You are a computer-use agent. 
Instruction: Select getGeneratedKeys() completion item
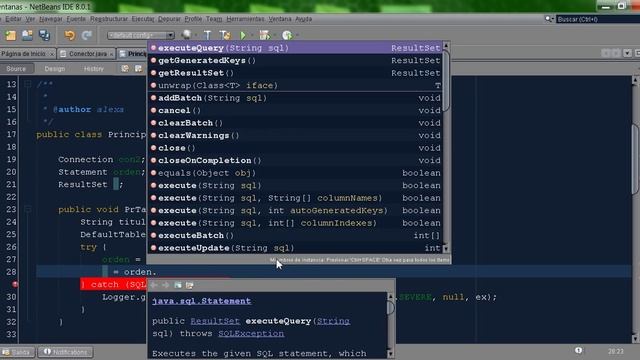[295, 60]
